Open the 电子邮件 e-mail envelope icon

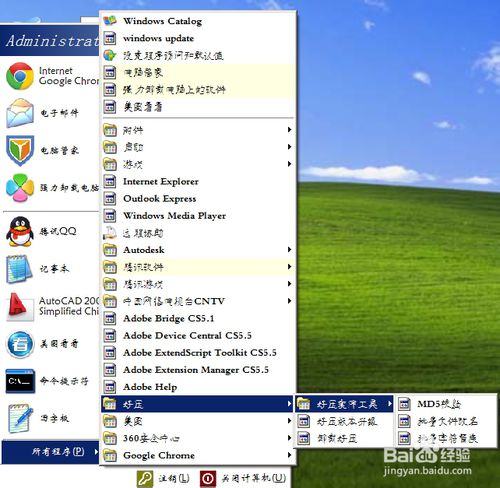pyautogui.click(x=20, y=113)
